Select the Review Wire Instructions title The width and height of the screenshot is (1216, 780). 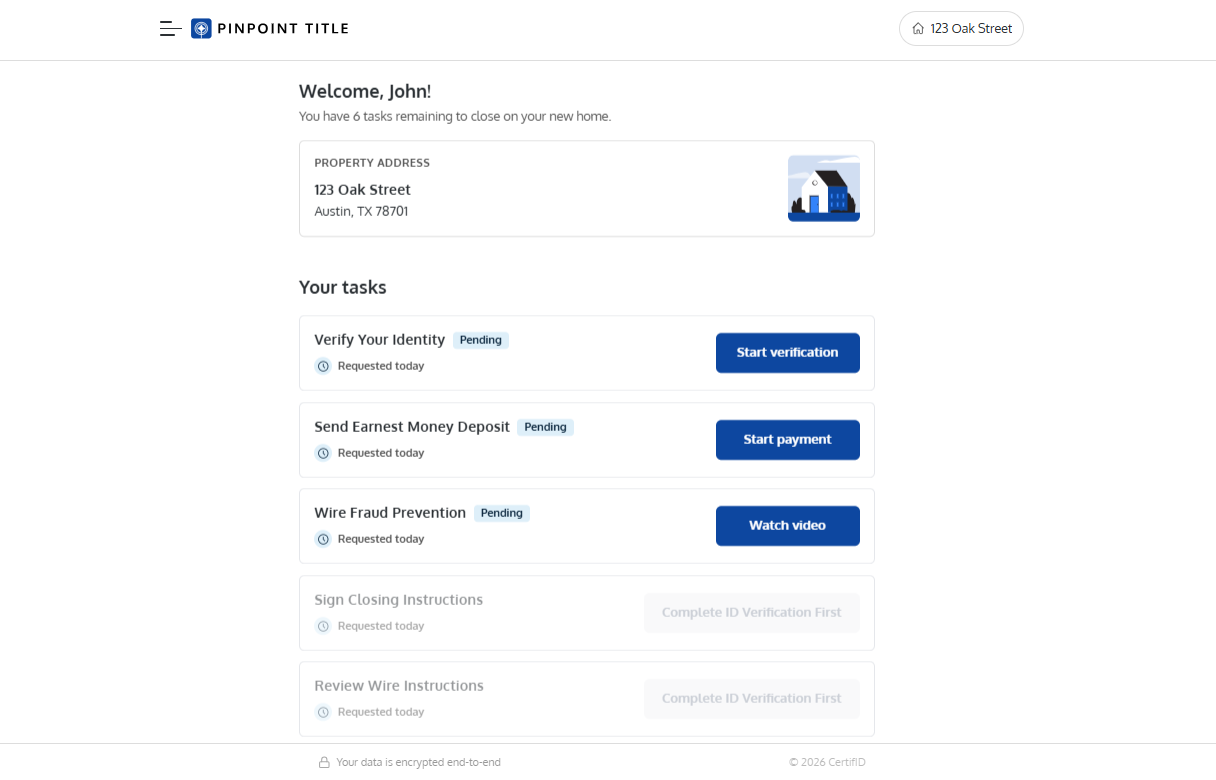tap(399, 686)
